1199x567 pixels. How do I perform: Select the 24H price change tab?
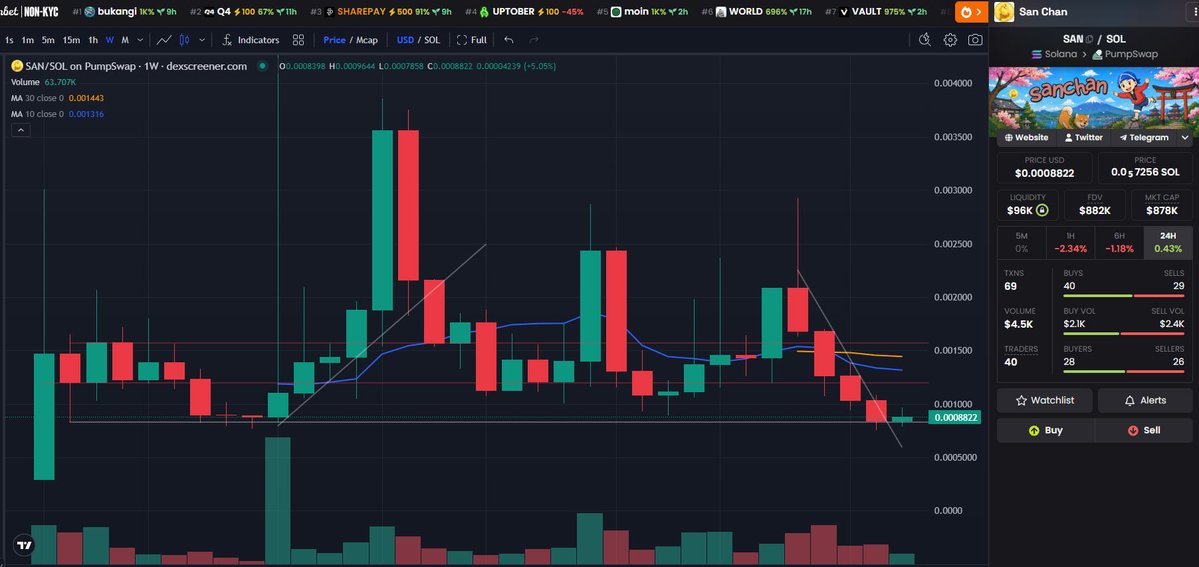(x=1168, y=243)
